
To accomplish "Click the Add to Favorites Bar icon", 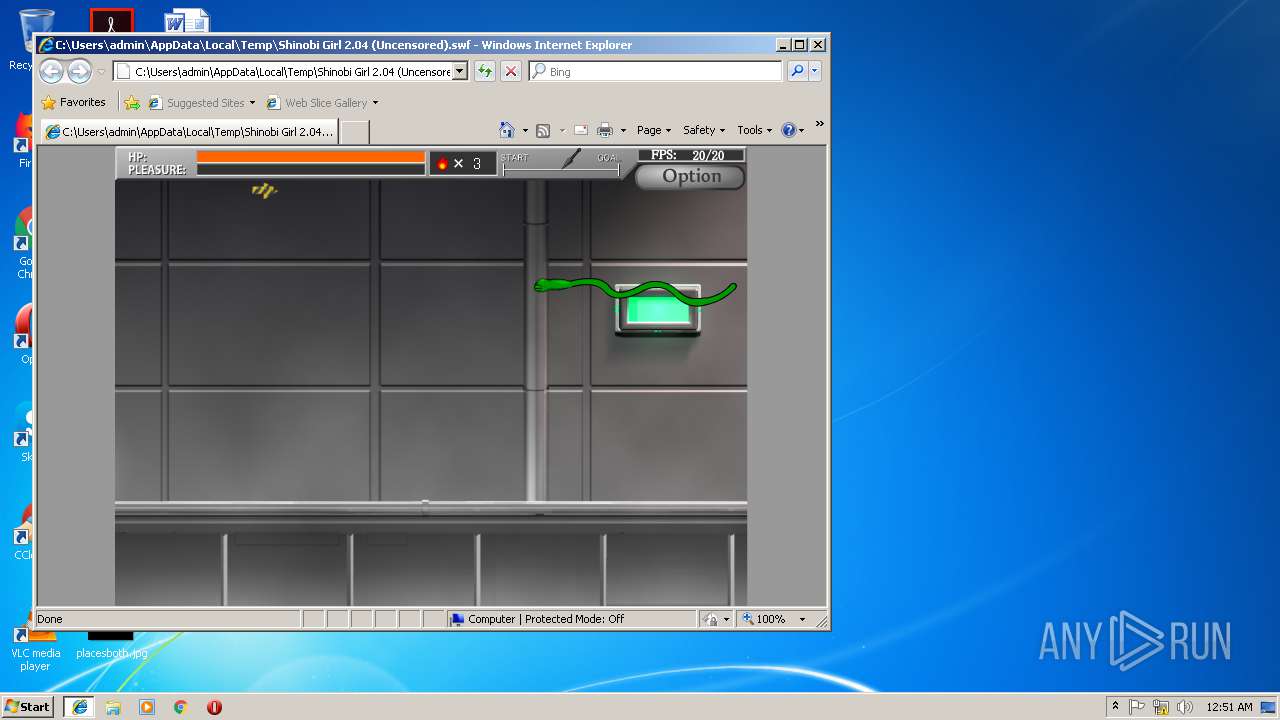I will (x=132, y=102).
